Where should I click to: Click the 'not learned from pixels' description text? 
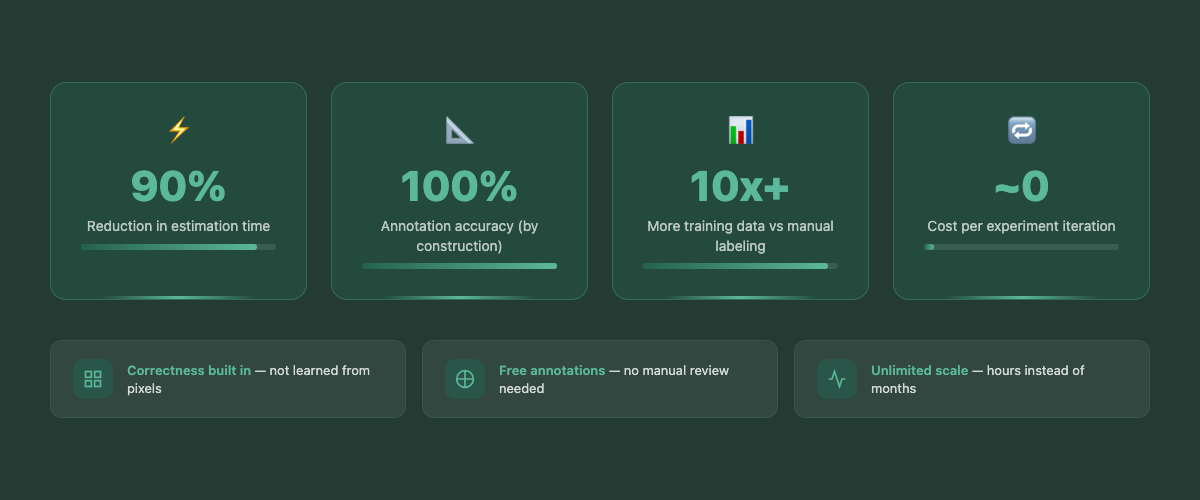coord(249,379)
